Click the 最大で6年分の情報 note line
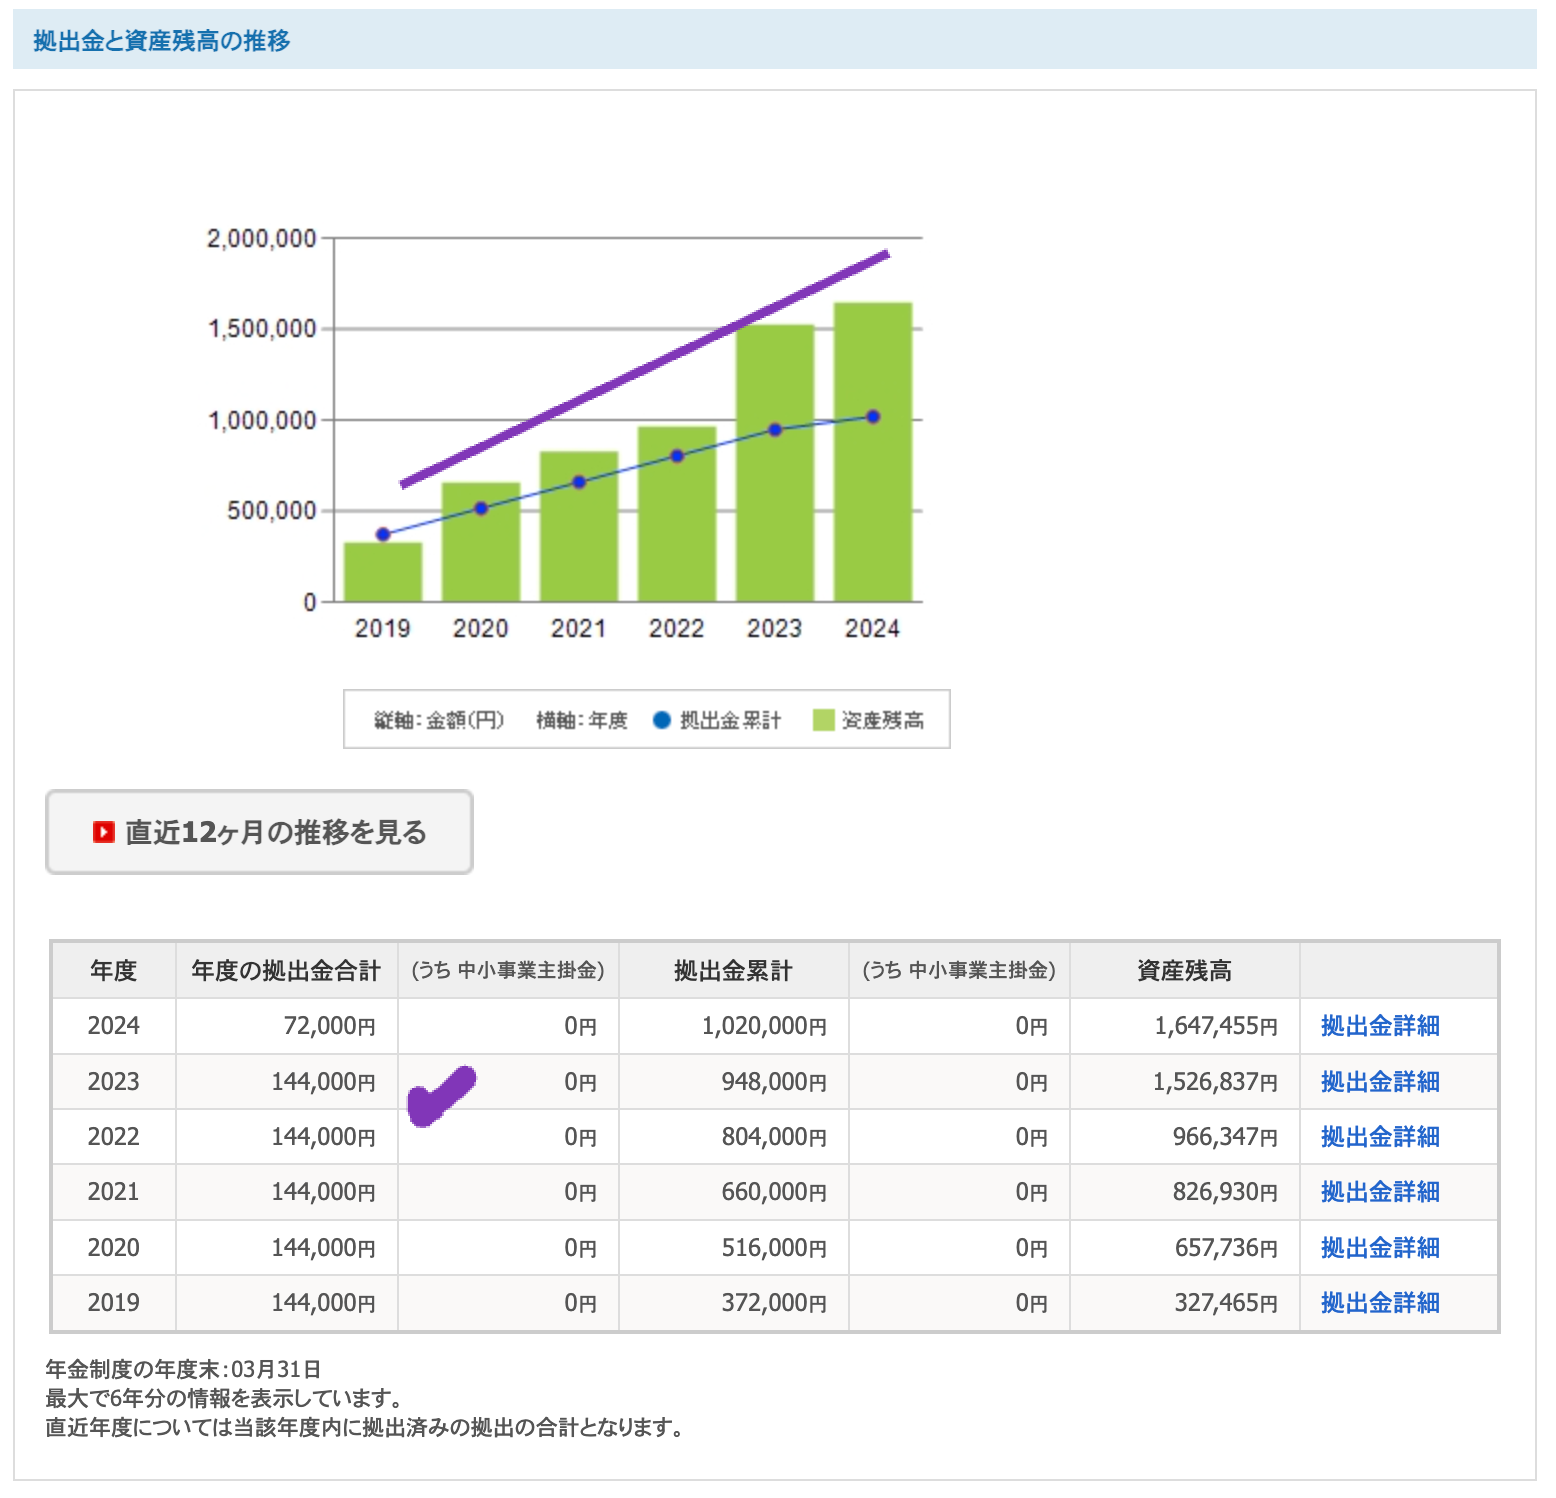Image resolution: width=1556 pixels, height=1498 pixels. tap(224, 1398)
